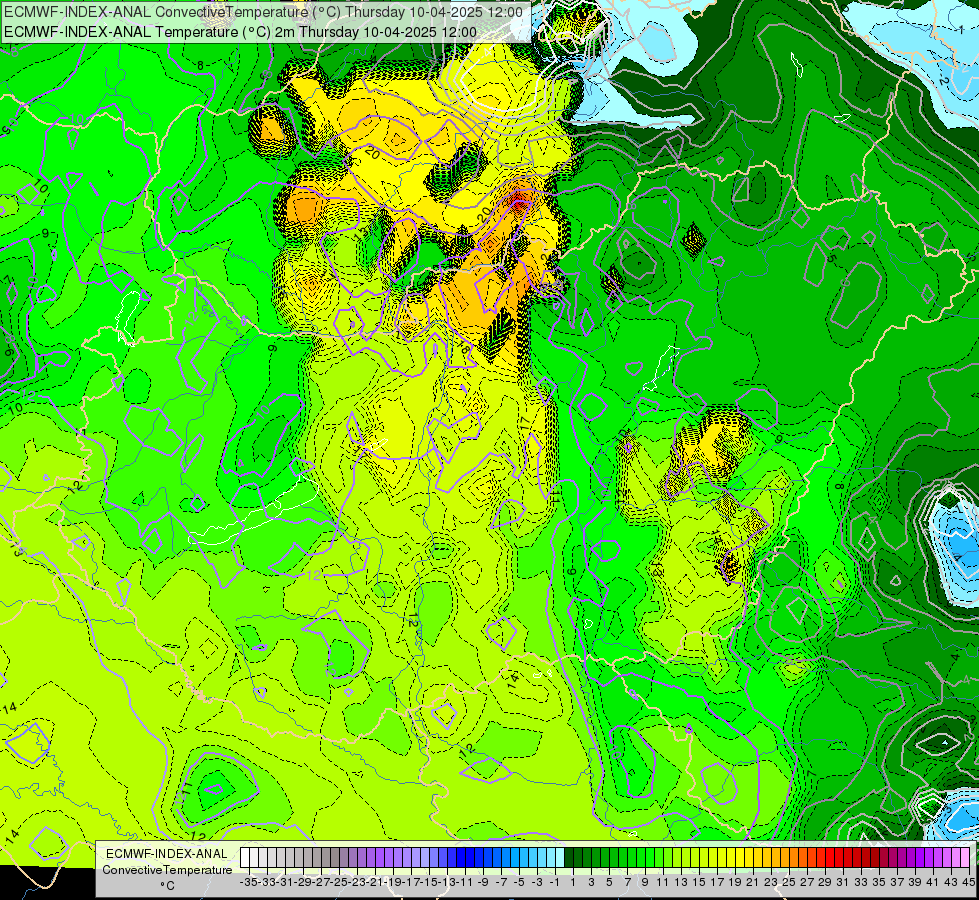Click the ECMWF-INDEX-ANAL label in legend
Viewport: 979px width, 900px height.
(x=167, y=854)
